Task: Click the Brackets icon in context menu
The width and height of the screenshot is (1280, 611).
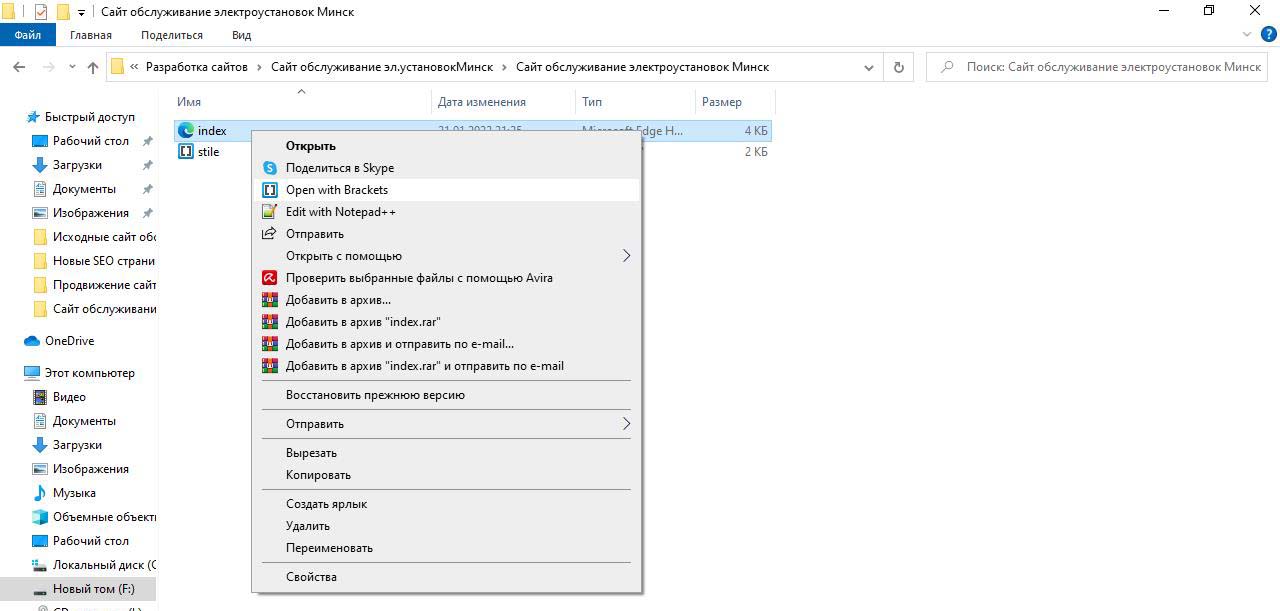Action: pyautogui.click(x=269, y=190)
